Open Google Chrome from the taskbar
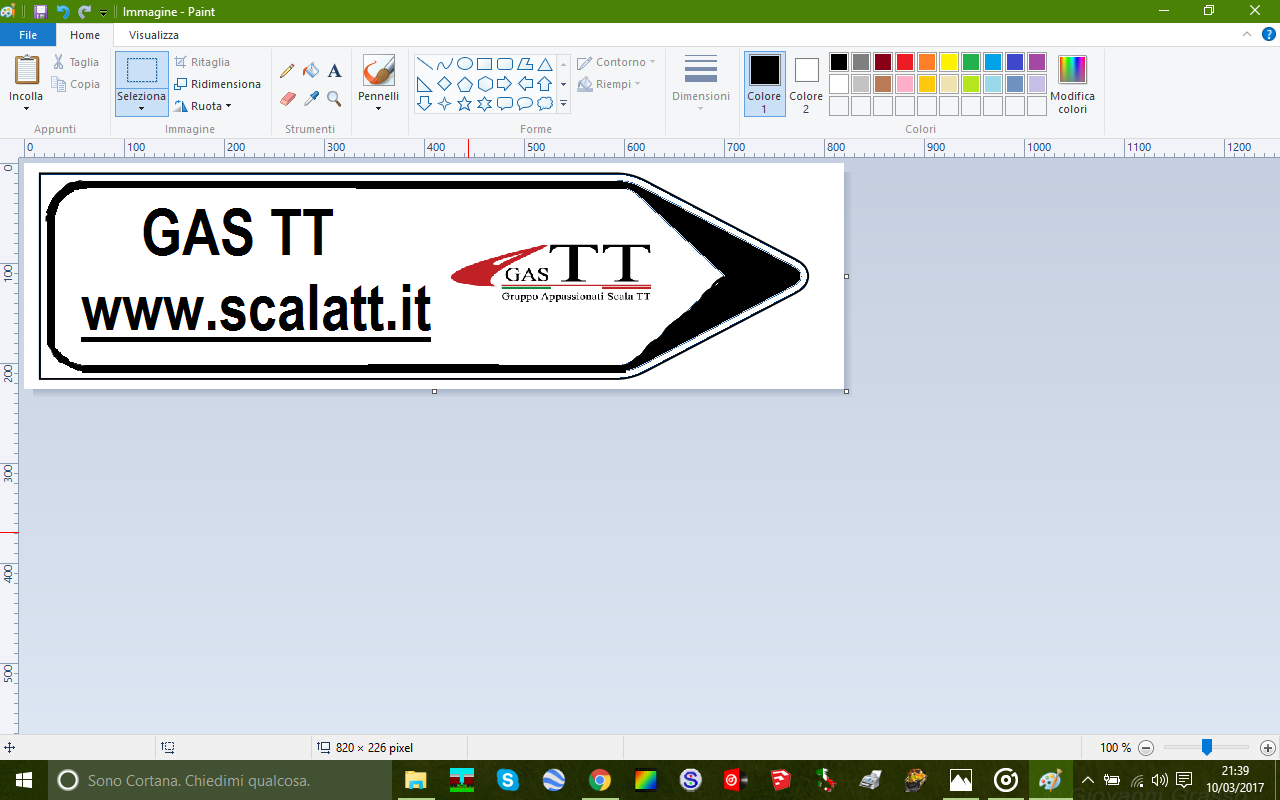The image size is (1280, 800). click(600, 780)
